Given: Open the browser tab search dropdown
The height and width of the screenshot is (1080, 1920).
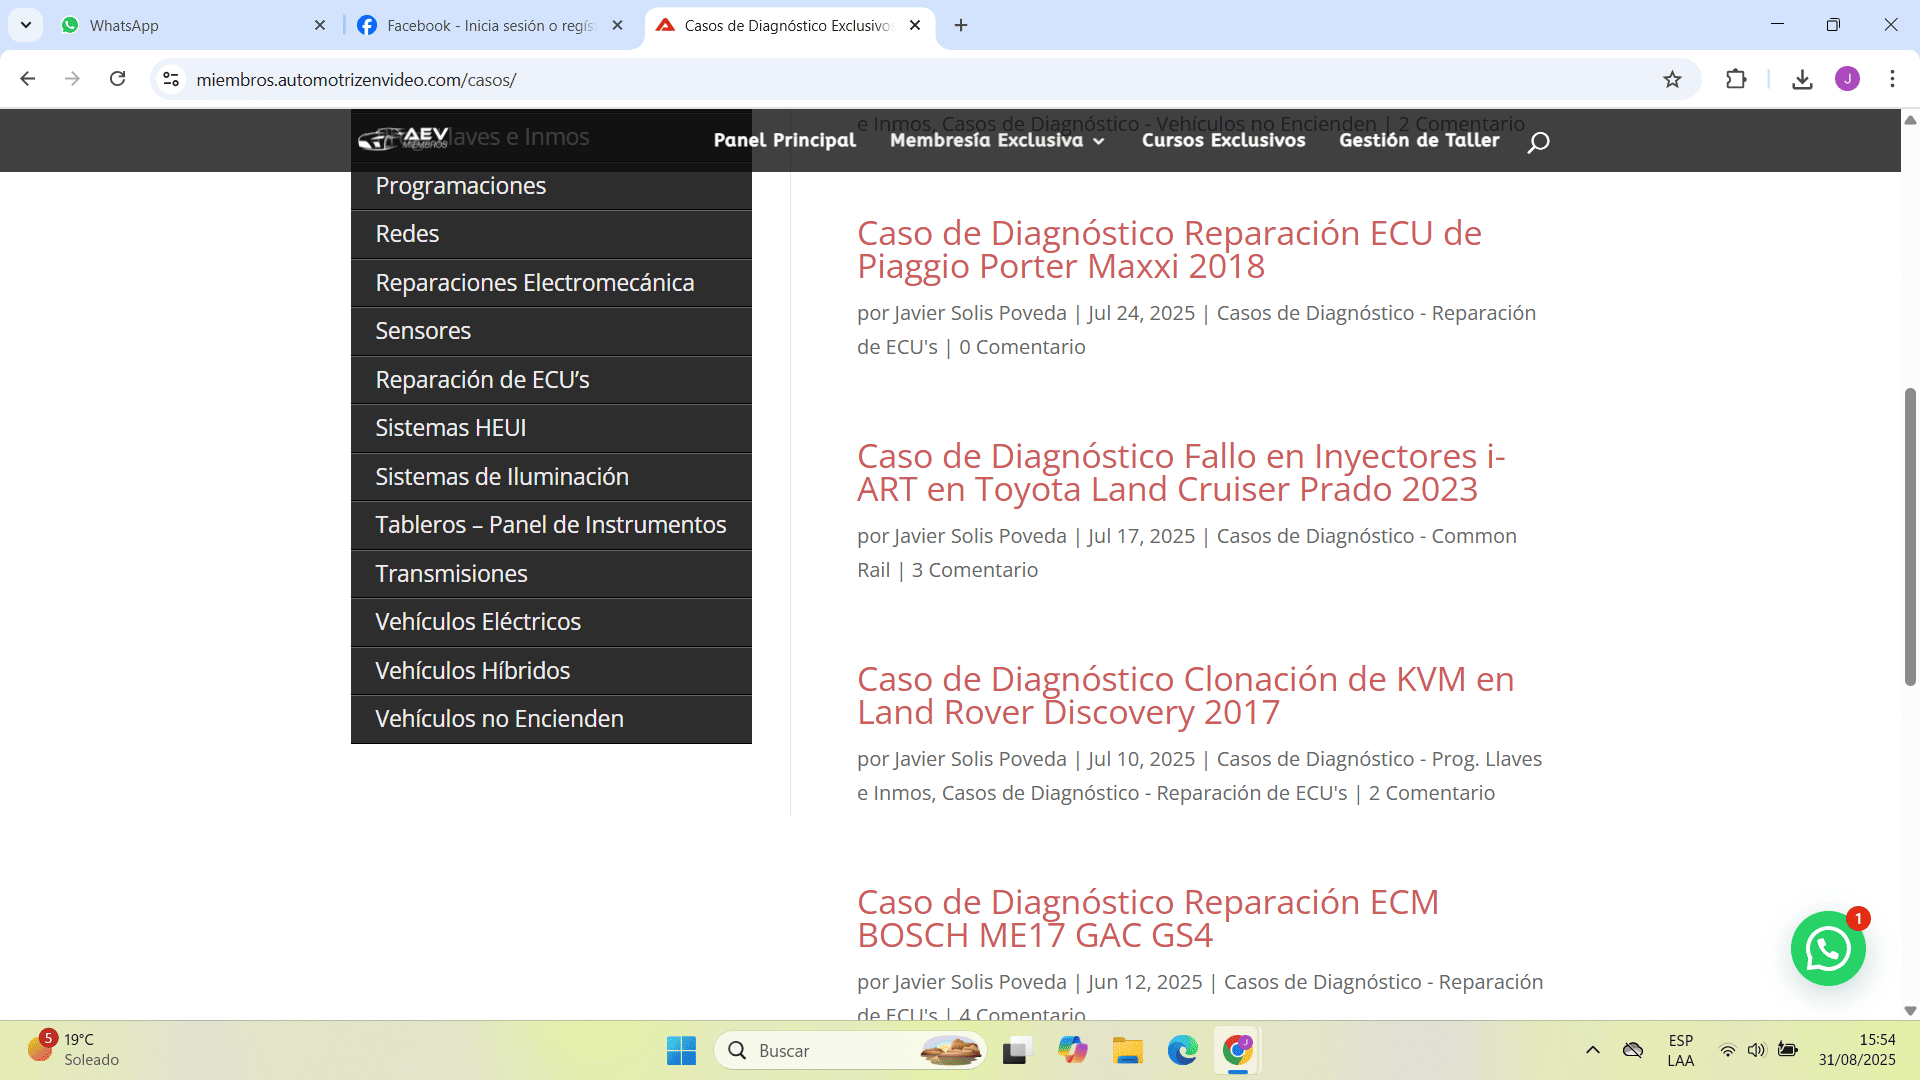Looking at the screenshot, I should 25,25.
